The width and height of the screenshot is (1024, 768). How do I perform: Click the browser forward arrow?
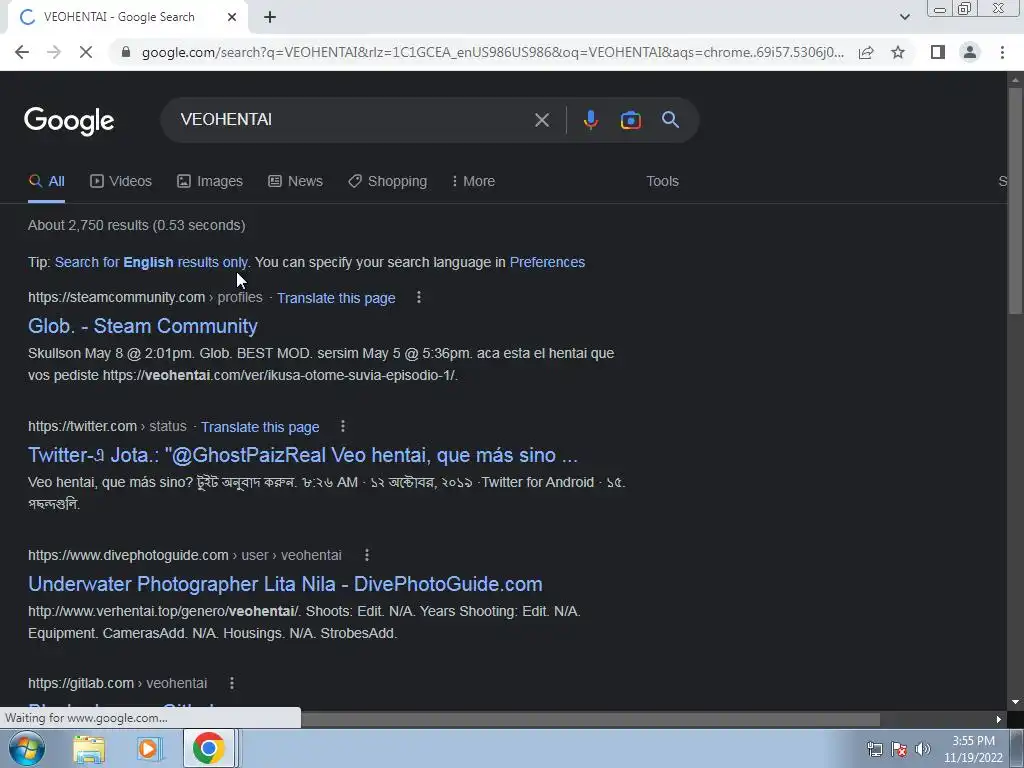[x=54, y=52]
